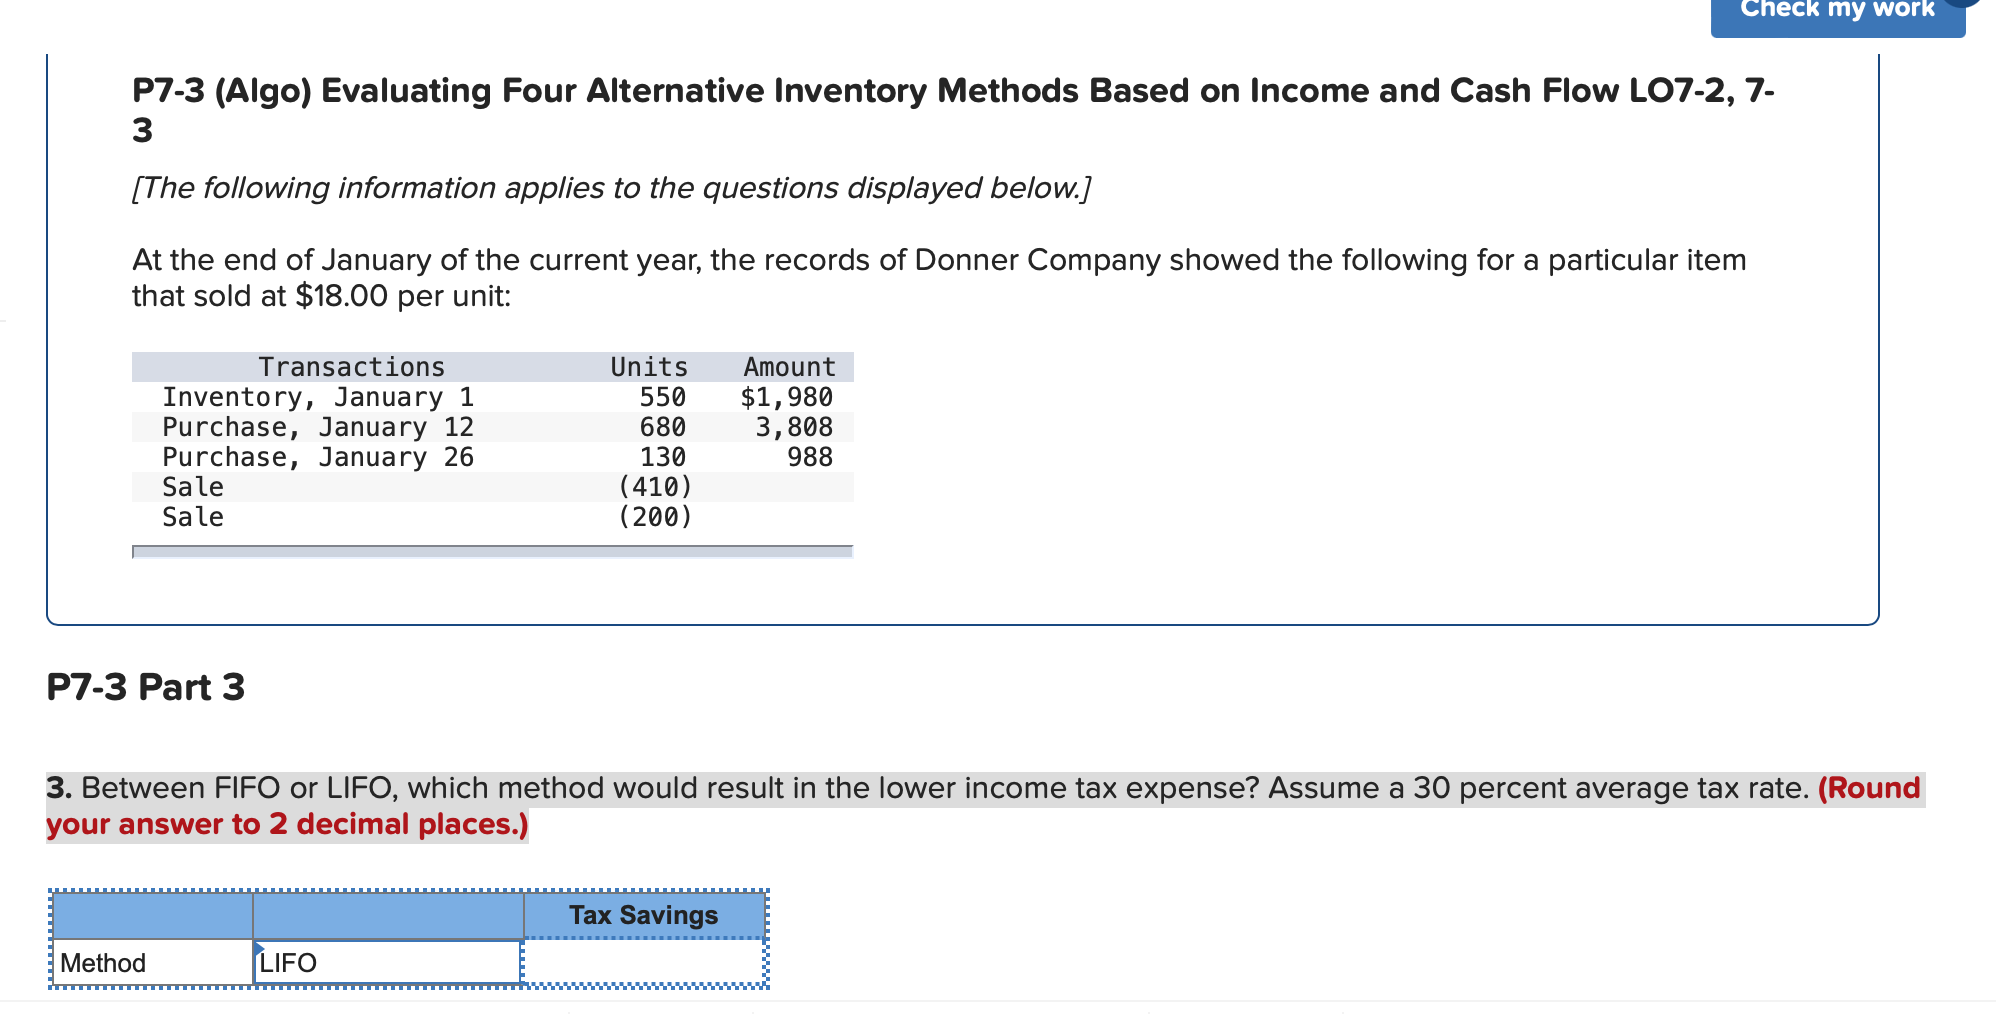Screen dimensions: 1996x1014
Task: Click the Units column heading
Action: 647,366
